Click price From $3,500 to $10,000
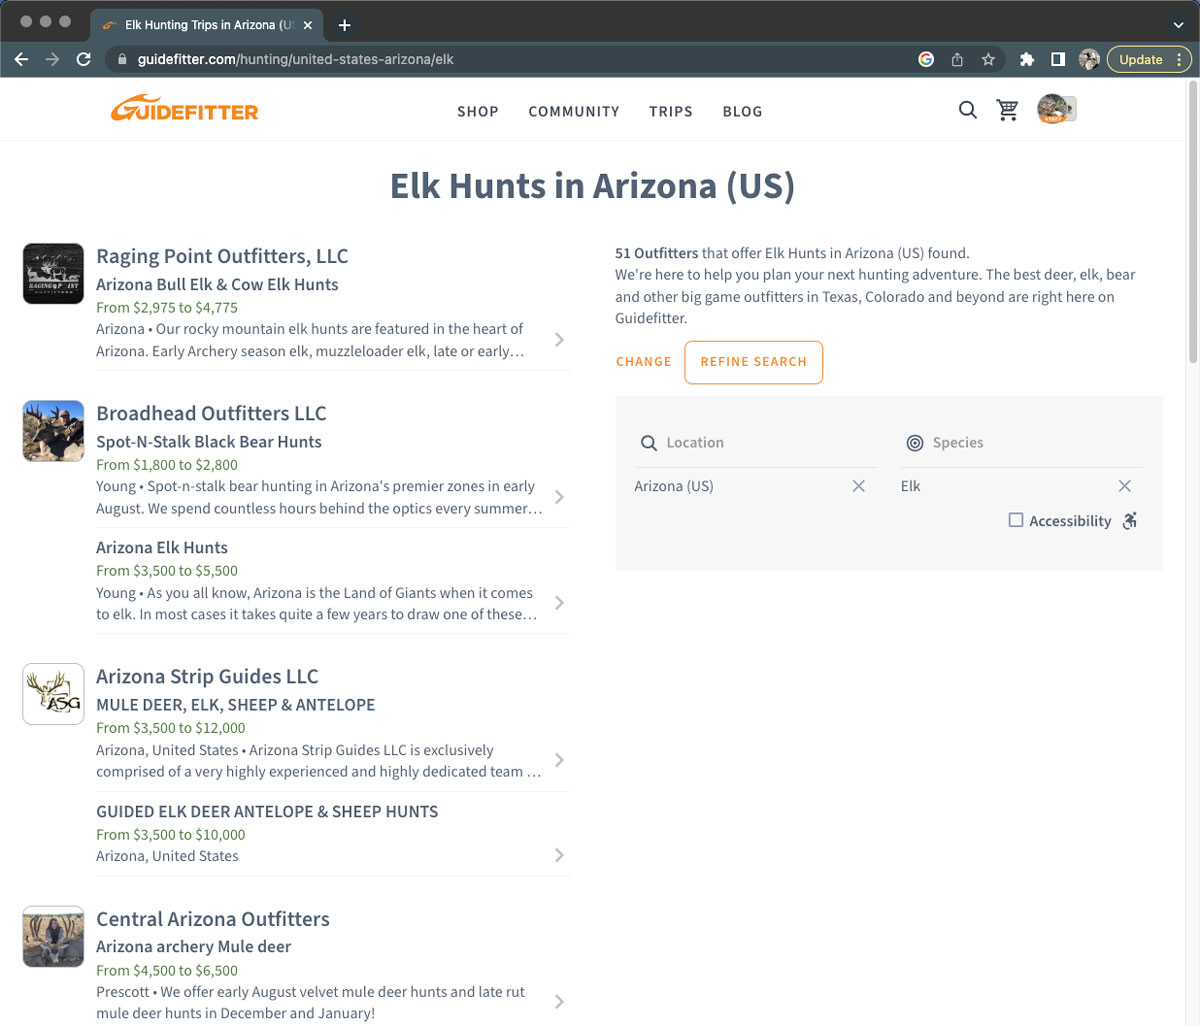This screenshot has height=1026, width=1200. tap(171, 834)
